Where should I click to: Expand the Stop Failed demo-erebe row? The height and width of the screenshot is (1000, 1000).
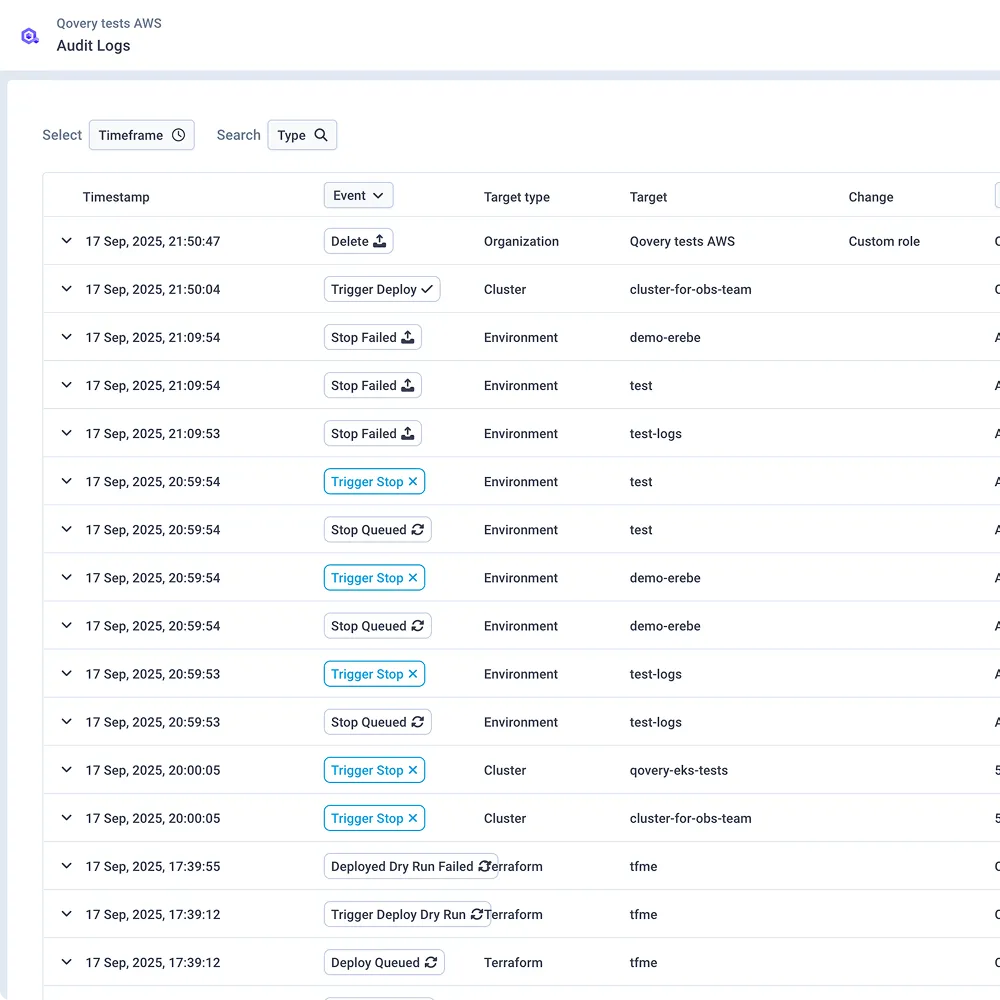(x=66, y=337)
